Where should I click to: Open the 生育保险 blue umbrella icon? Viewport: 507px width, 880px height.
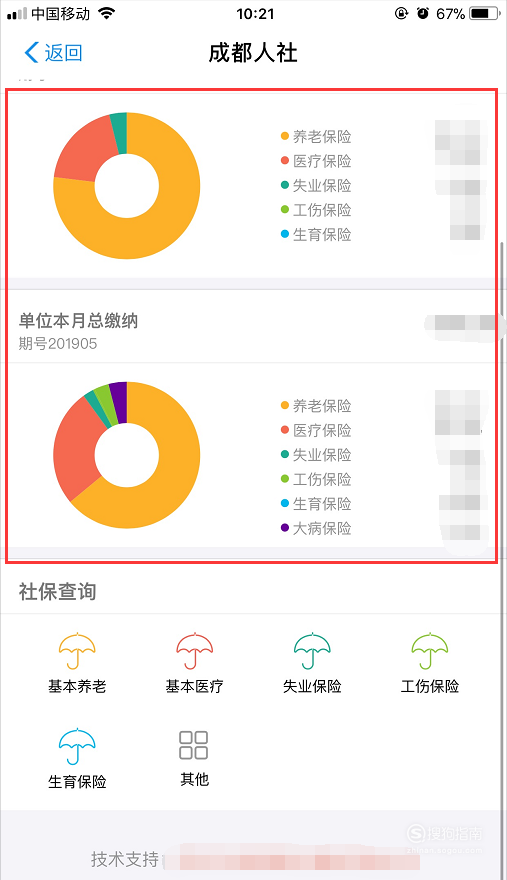[77, 746]
